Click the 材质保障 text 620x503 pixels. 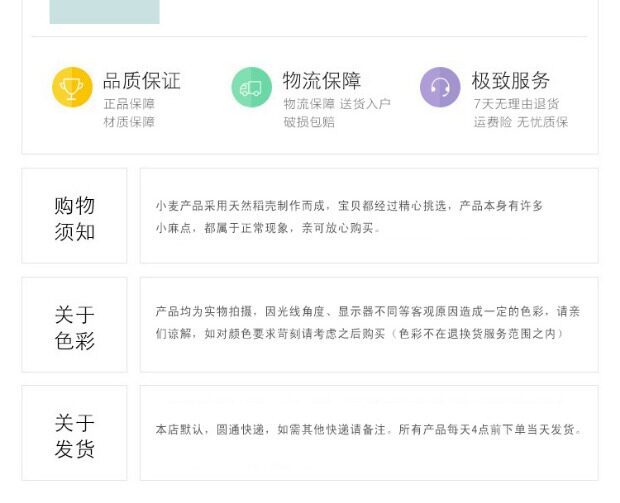(x=129, y=122)
